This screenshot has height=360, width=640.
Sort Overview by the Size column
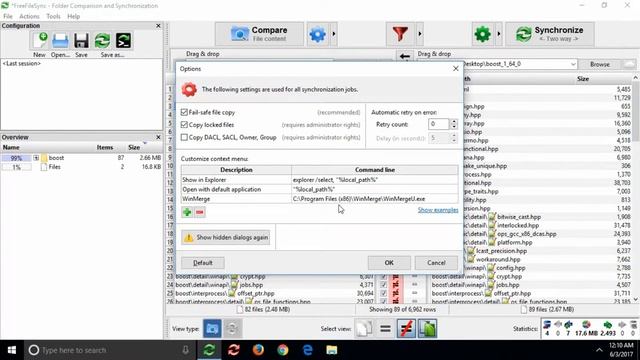coord(134,147)
